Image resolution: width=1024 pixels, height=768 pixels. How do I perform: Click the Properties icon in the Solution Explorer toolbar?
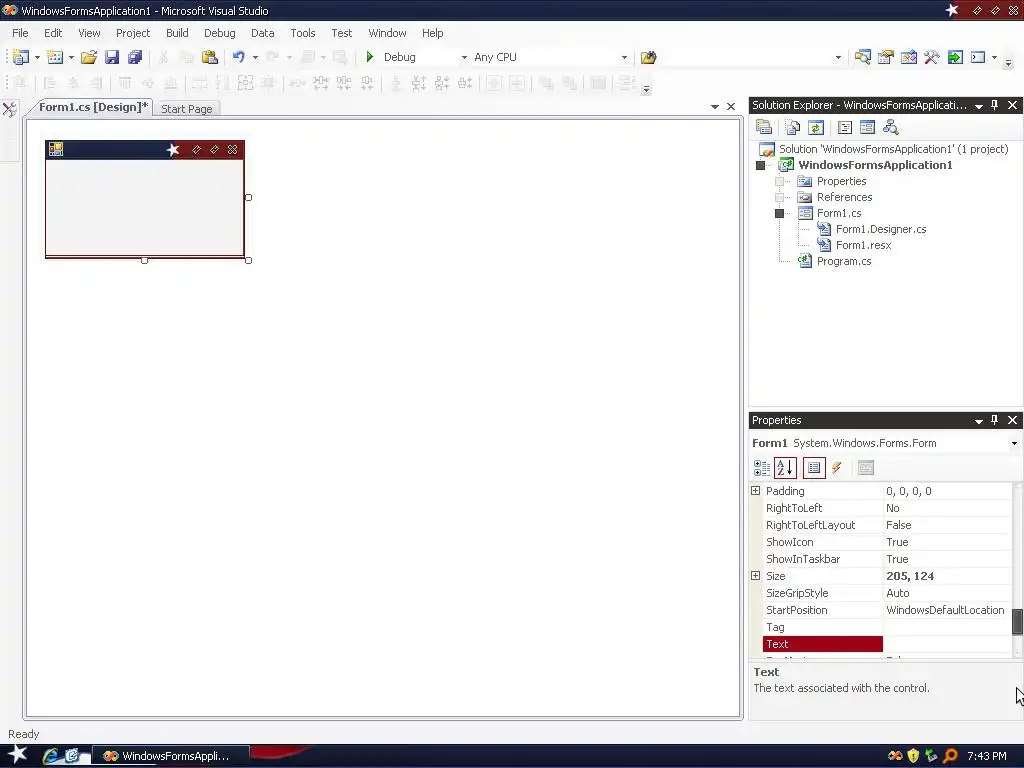(x=764, y=127)
